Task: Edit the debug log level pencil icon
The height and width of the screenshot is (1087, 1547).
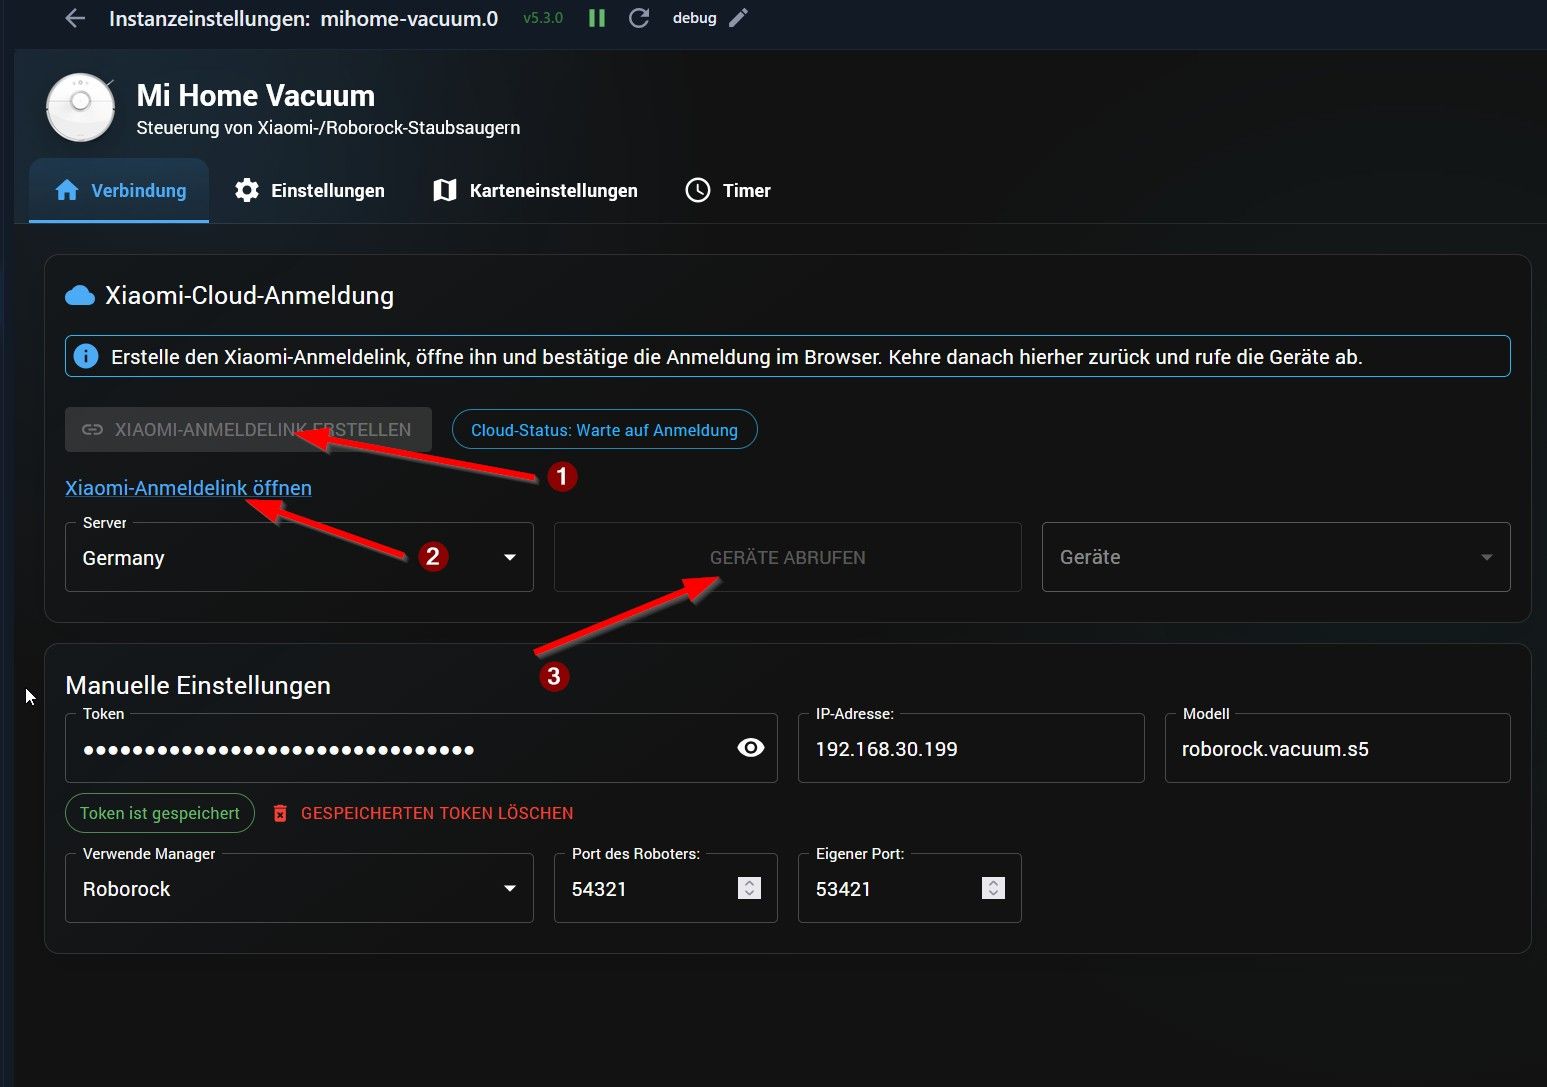Action: point(738,18)
